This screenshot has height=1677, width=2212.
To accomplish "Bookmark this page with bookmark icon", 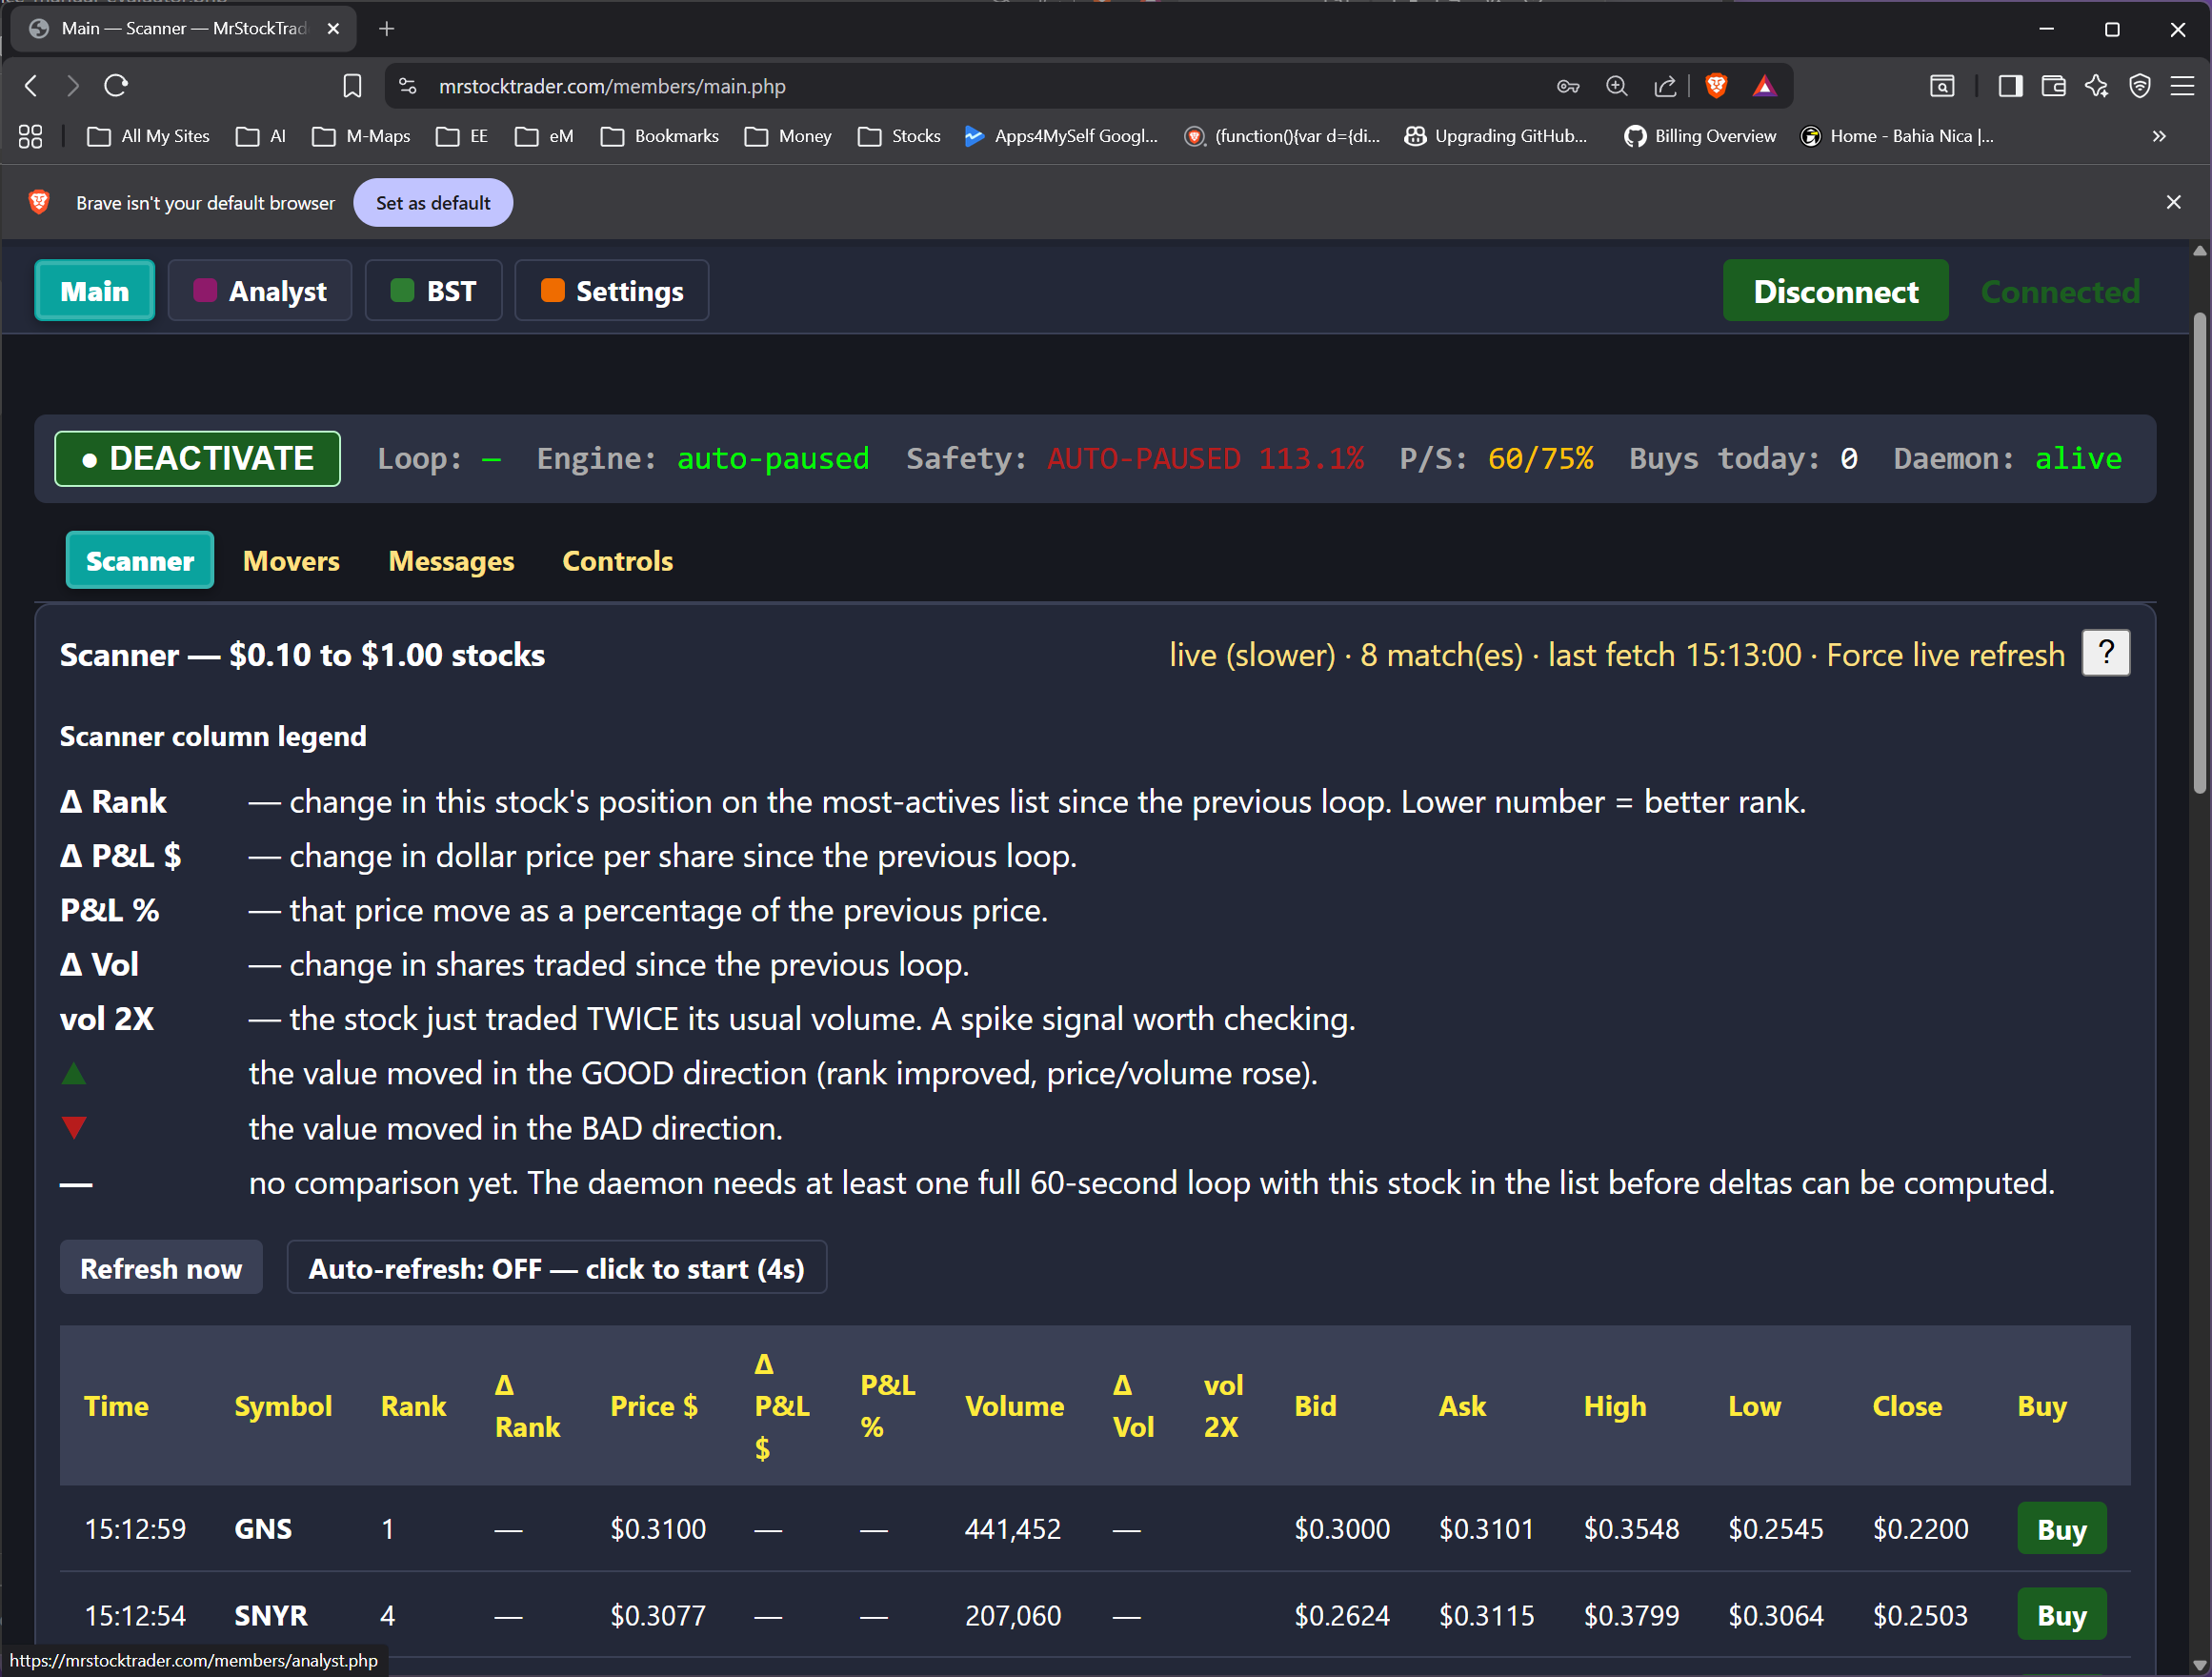I will pos(352,86).
